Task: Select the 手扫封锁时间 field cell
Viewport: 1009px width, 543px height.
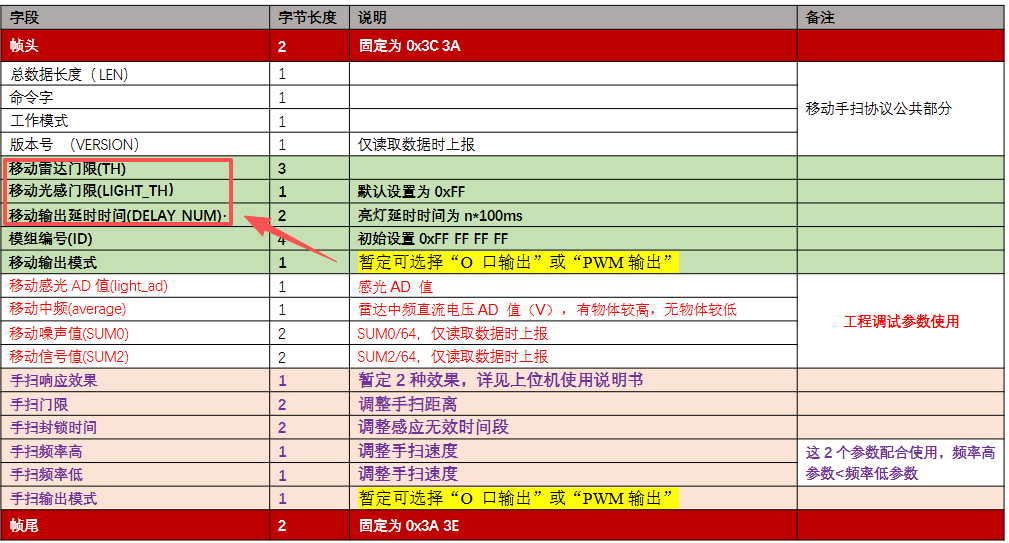Action: pos(135,427)
